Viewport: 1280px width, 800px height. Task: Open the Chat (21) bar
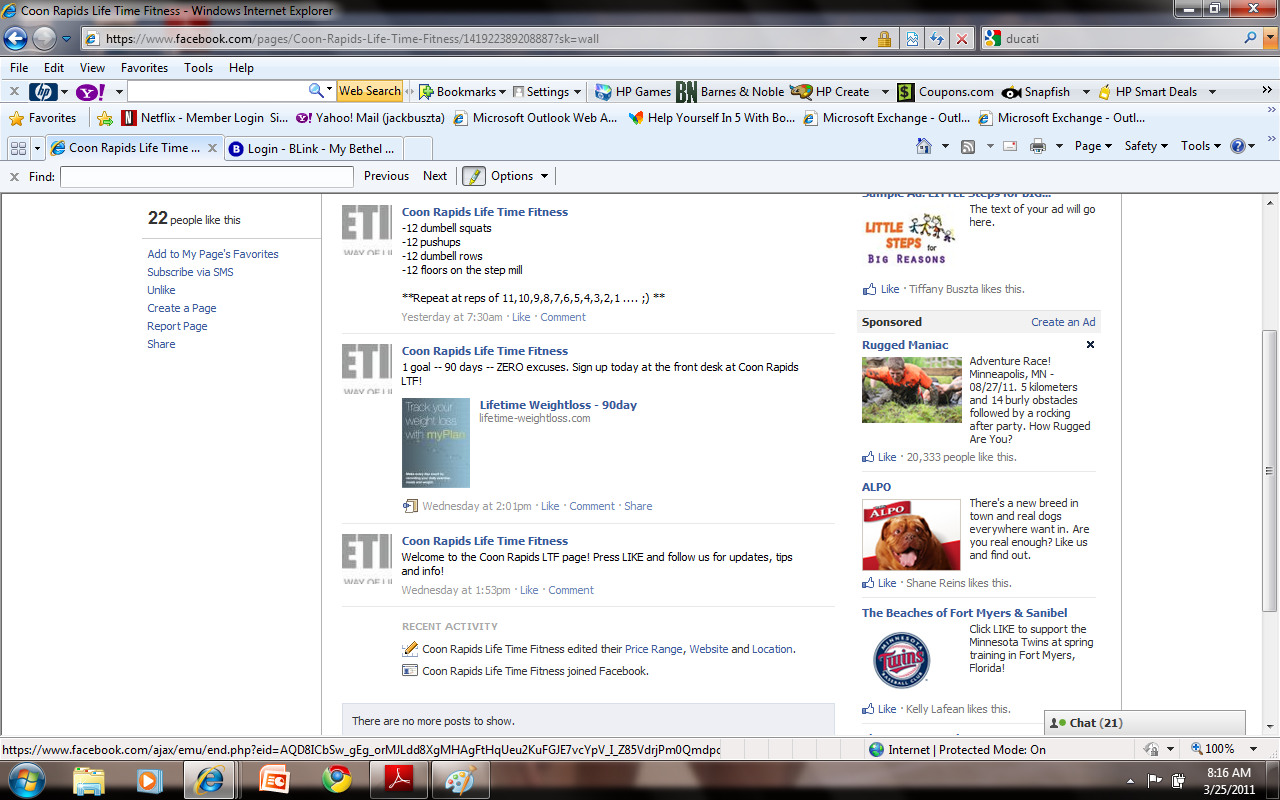click(x=1145, y=722)
